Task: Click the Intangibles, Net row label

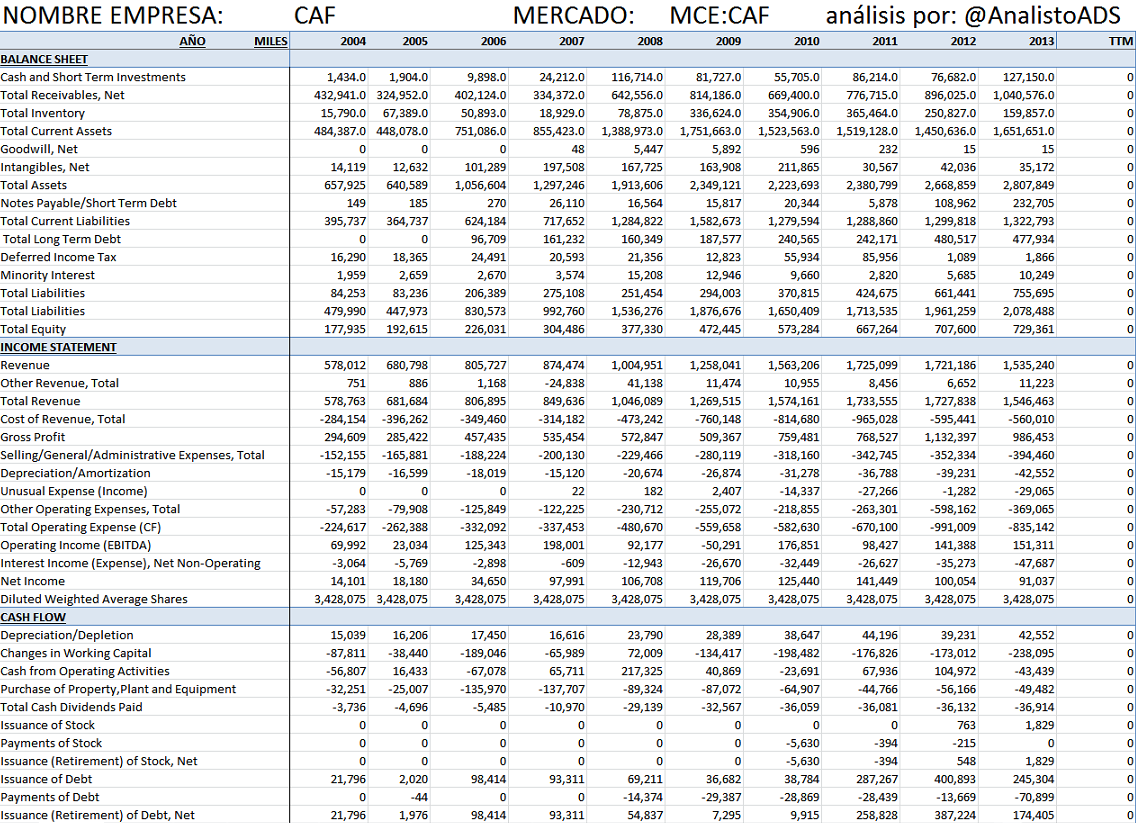Action: 45,167
